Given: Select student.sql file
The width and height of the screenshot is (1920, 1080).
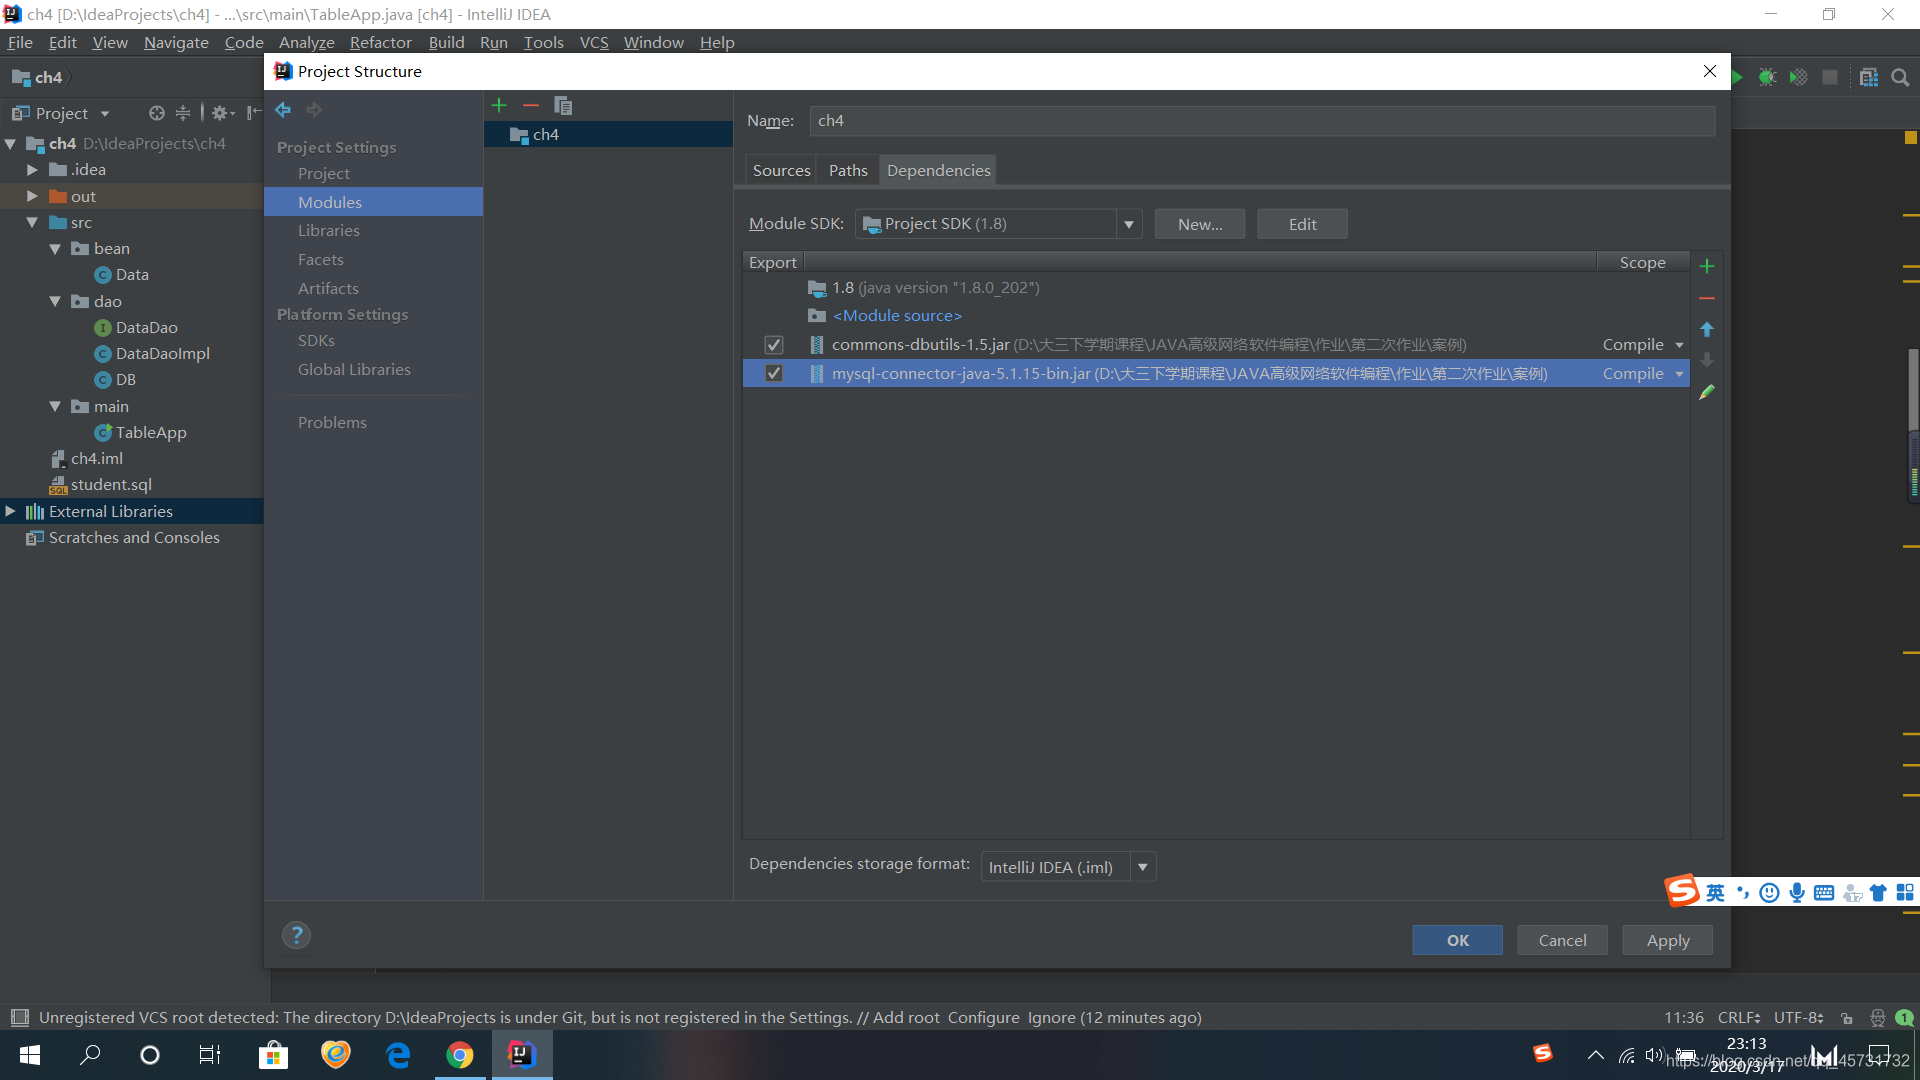Looking at the screenshot, I should tap(110, 484).
